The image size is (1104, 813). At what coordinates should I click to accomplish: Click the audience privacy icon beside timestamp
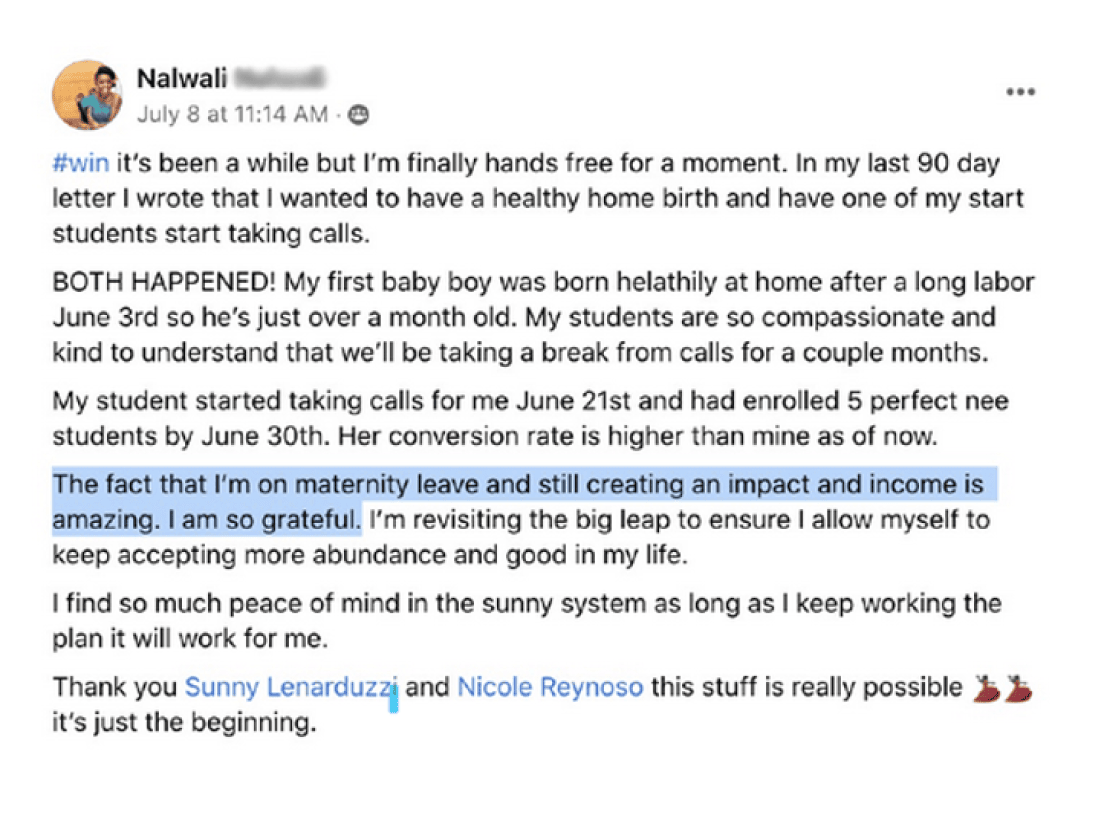pos(358,115)
